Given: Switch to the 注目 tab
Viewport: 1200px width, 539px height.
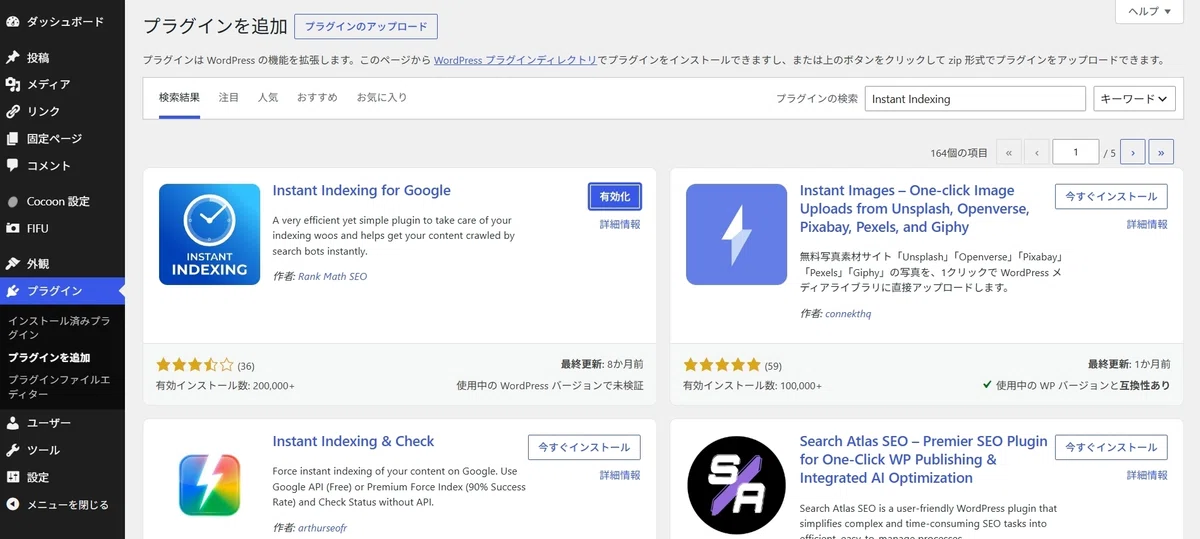Looking at the screenshot, I should pos(229,98).
